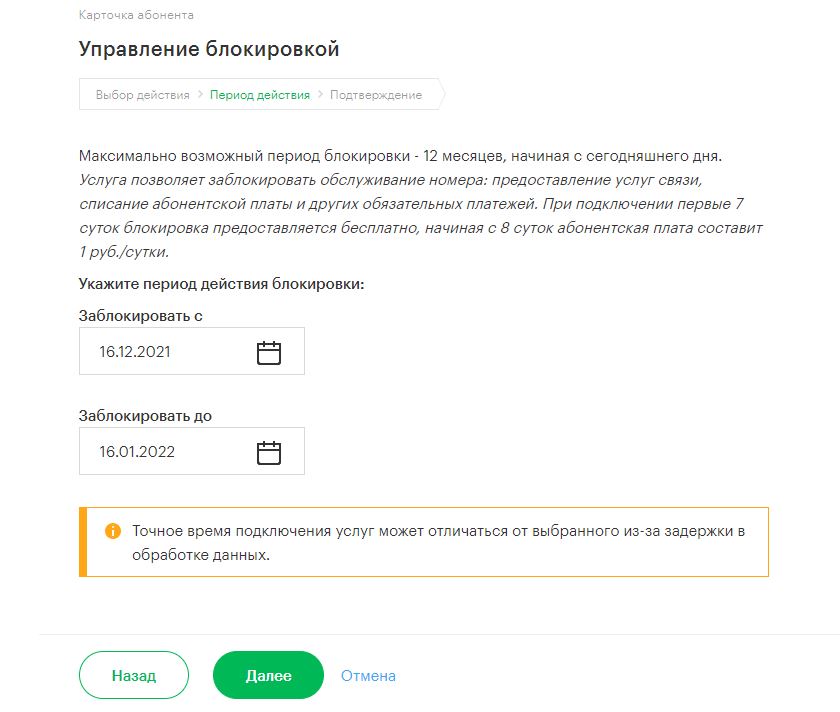Click the "Отмена" link
This screenshot has height=712, width=840.
(x=369, y=676)
